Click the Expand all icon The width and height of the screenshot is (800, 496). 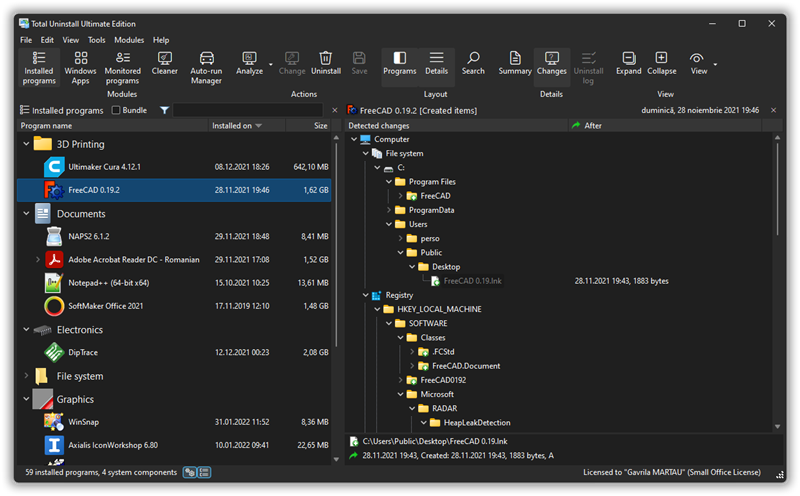pos(628,63)
